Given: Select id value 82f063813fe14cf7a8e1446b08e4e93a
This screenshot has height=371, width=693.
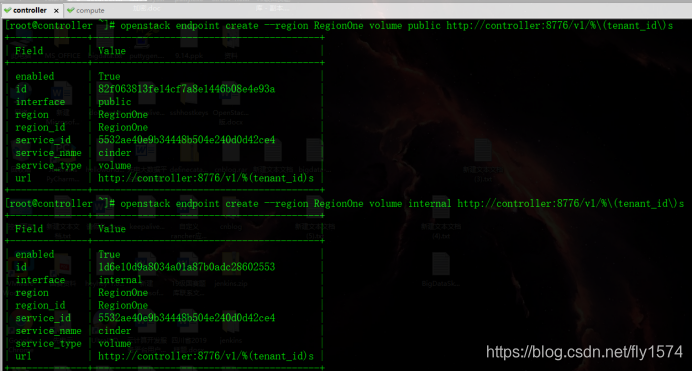Looking at the screenshot, I should [187, 89].
